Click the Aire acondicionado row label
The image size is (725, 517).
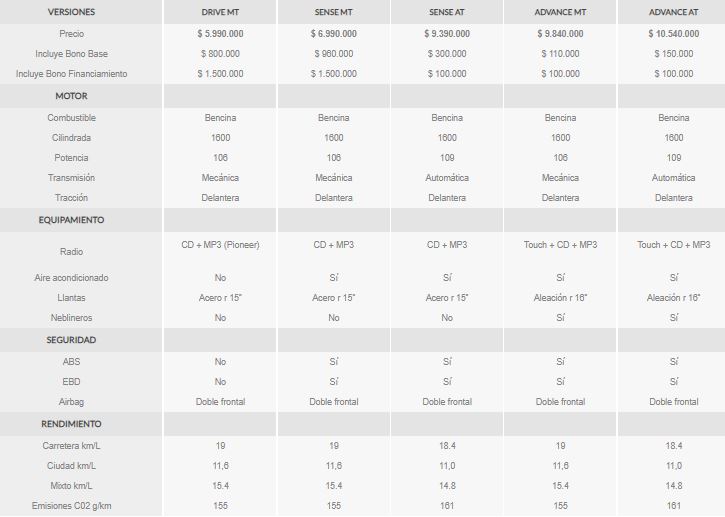pos(71,278)
